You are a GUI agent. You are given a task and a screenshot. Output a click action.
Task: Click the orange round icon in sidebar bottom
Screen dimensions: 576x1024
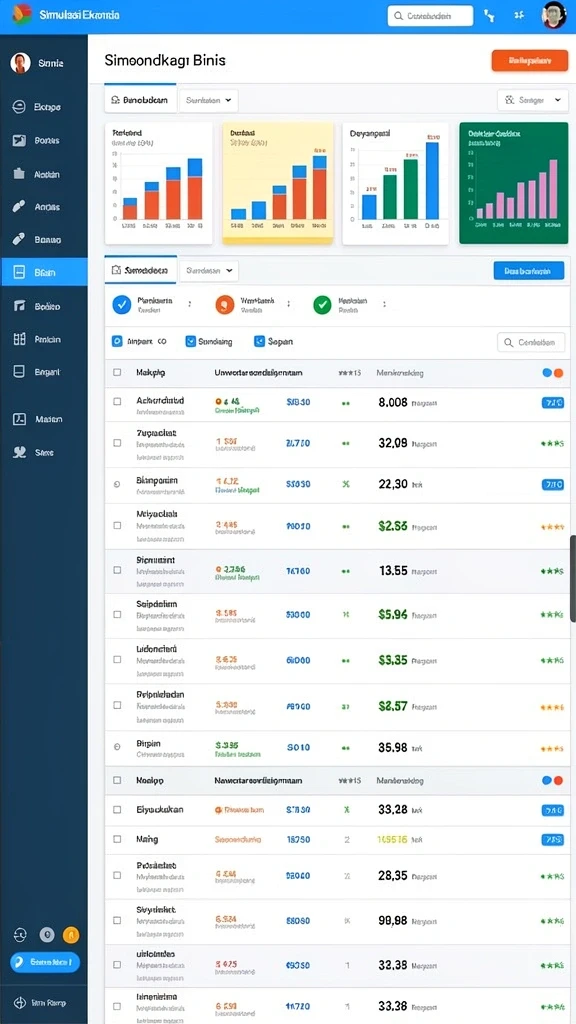click(71, 935)
